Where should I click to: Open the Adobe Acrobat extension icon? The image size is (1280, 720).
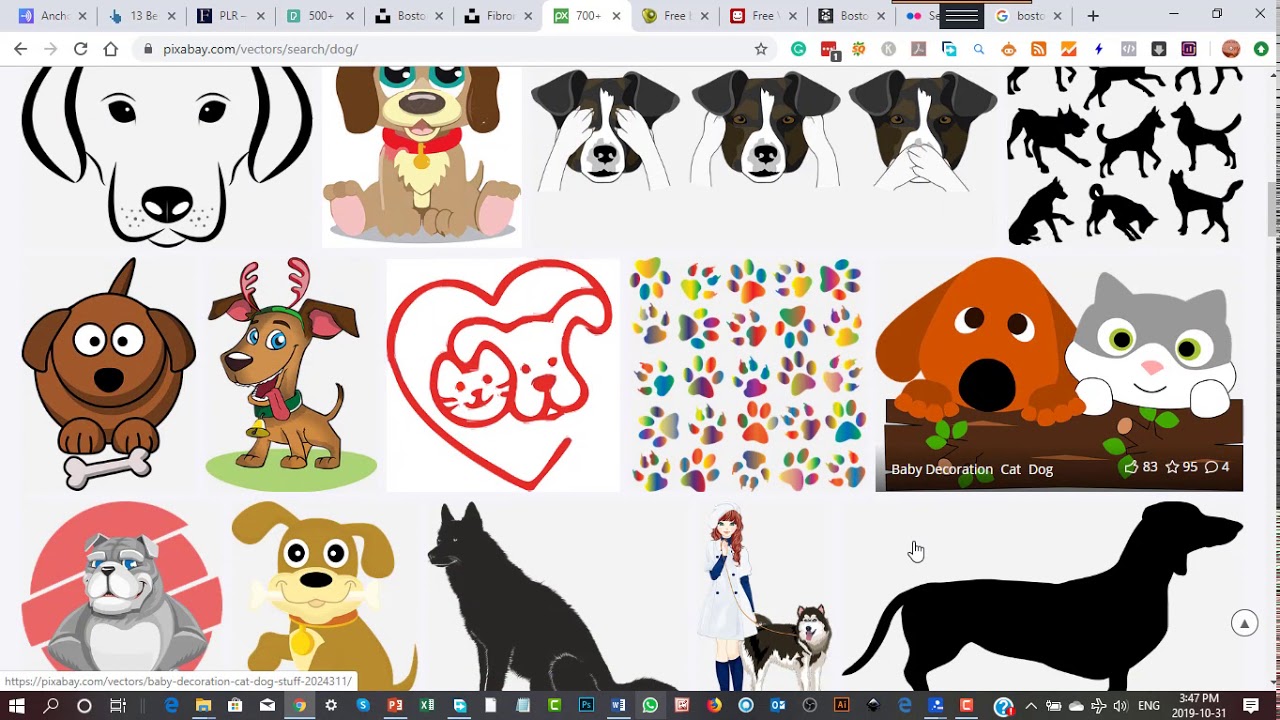[x=918, y=48]
